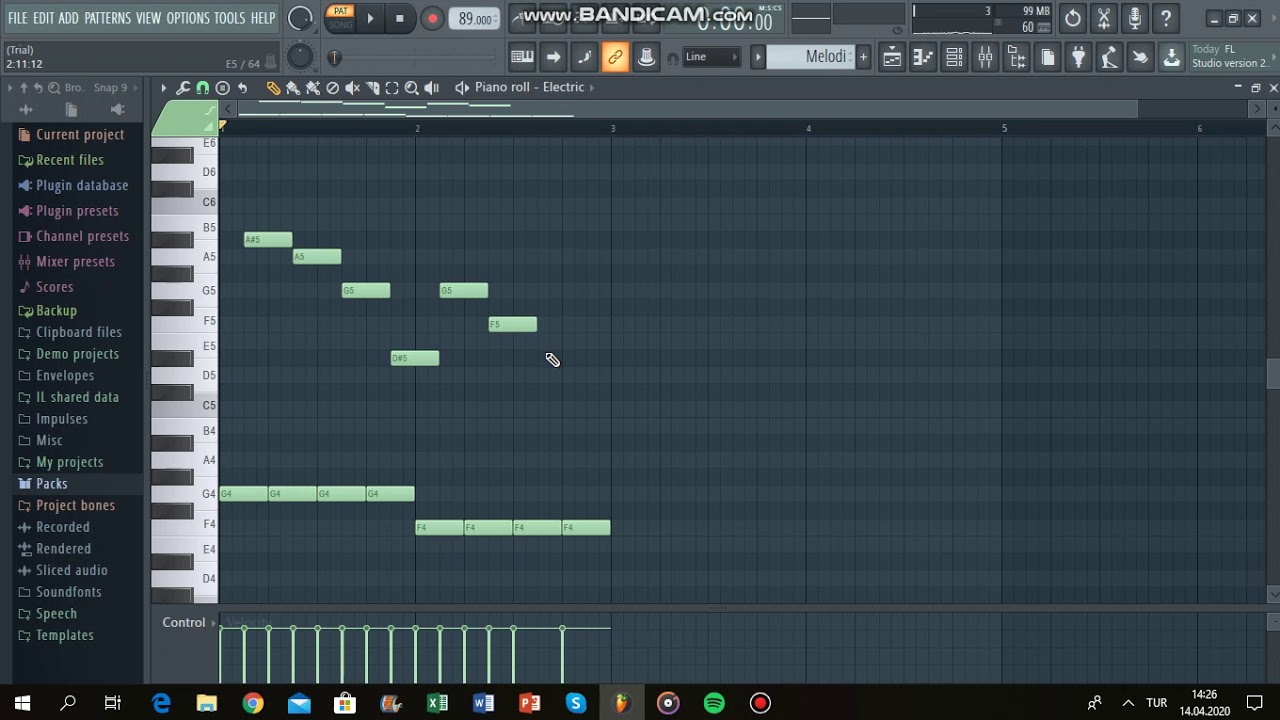
Task: Toggle PAT/SONG mode switch
Action: 341,18
